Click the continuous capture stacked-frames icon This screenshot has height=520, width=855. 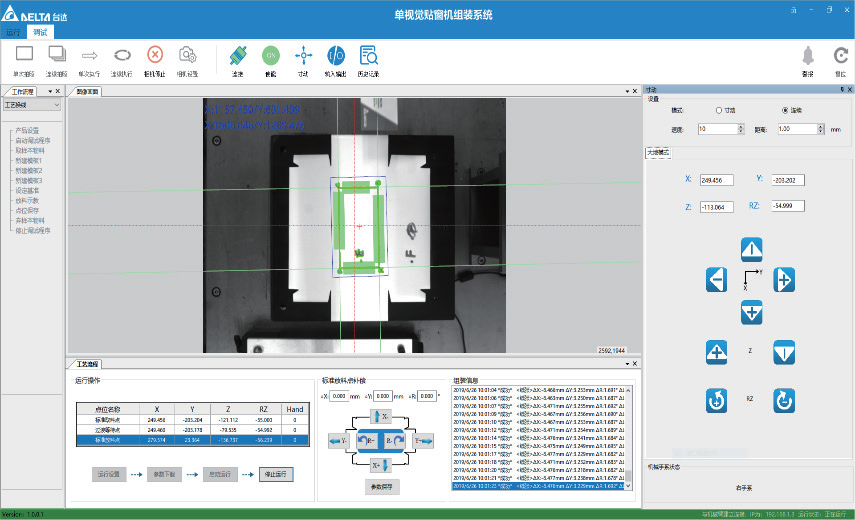57,55
